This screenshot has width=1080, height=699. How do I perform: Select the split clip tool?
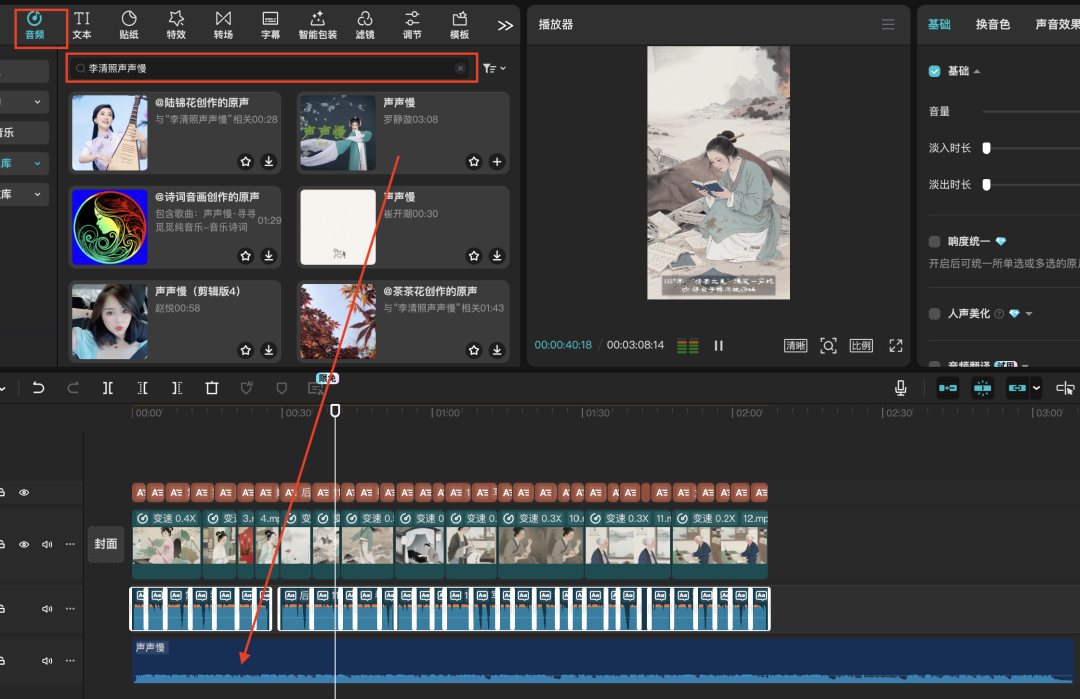[108, 388]
